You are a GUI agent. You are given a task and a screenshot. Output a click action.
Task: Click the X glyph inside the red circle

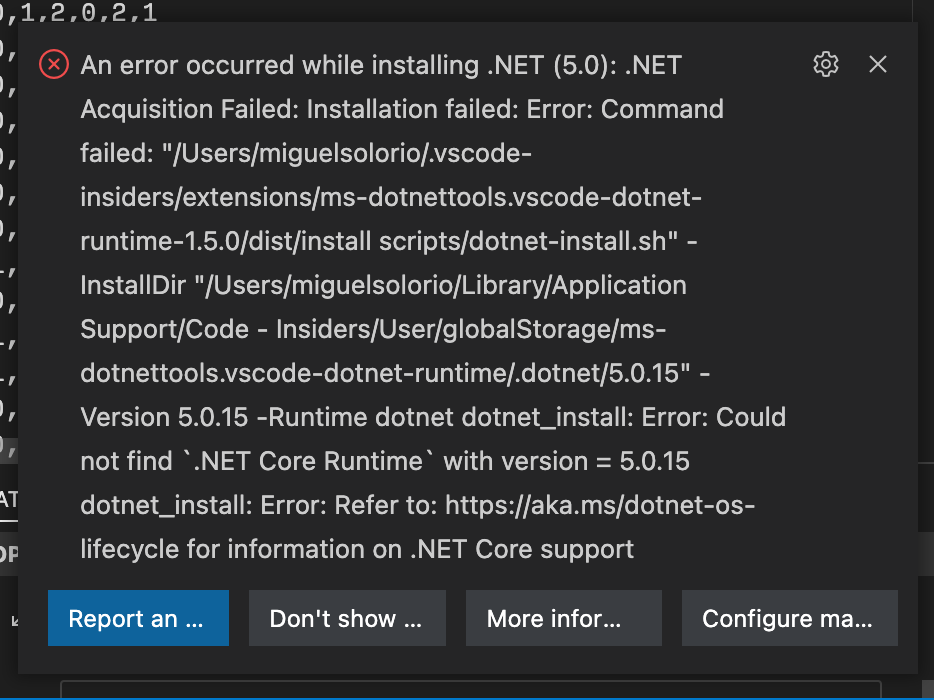click(x=53, y=64)
